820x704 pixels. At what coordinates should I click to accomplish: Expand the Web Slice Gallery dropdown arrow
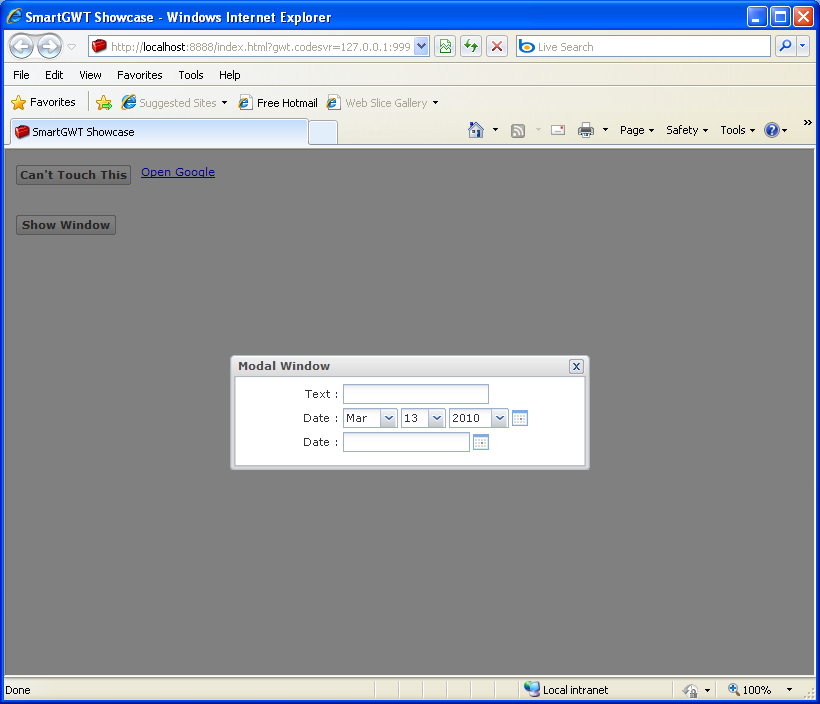click(x=435, y=103)
